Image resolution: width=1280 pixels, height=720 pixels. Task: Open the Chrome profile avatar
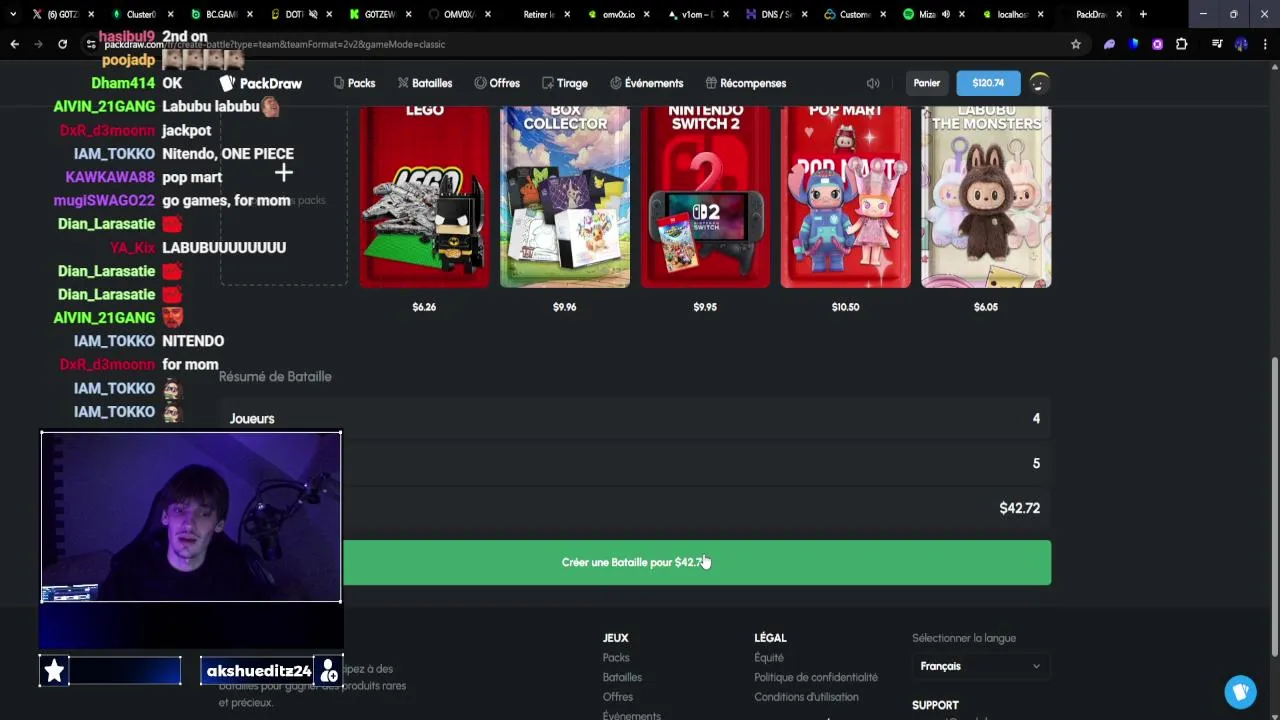click(1241, 44)
